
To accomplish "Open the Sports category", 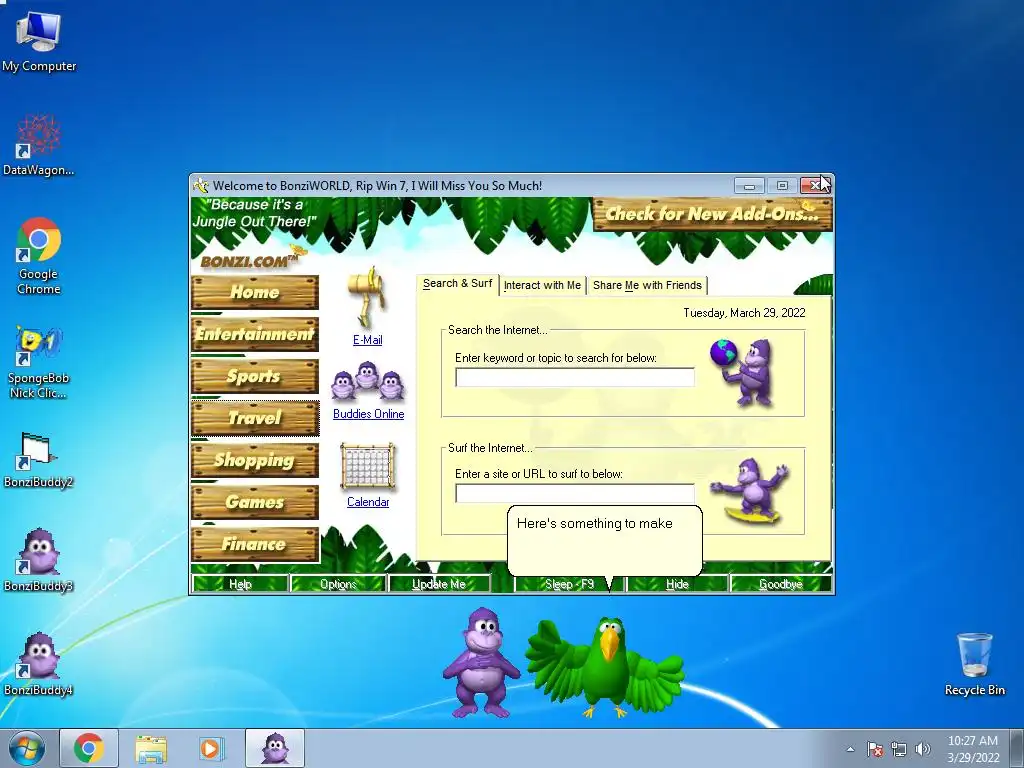I will (255, 376).
